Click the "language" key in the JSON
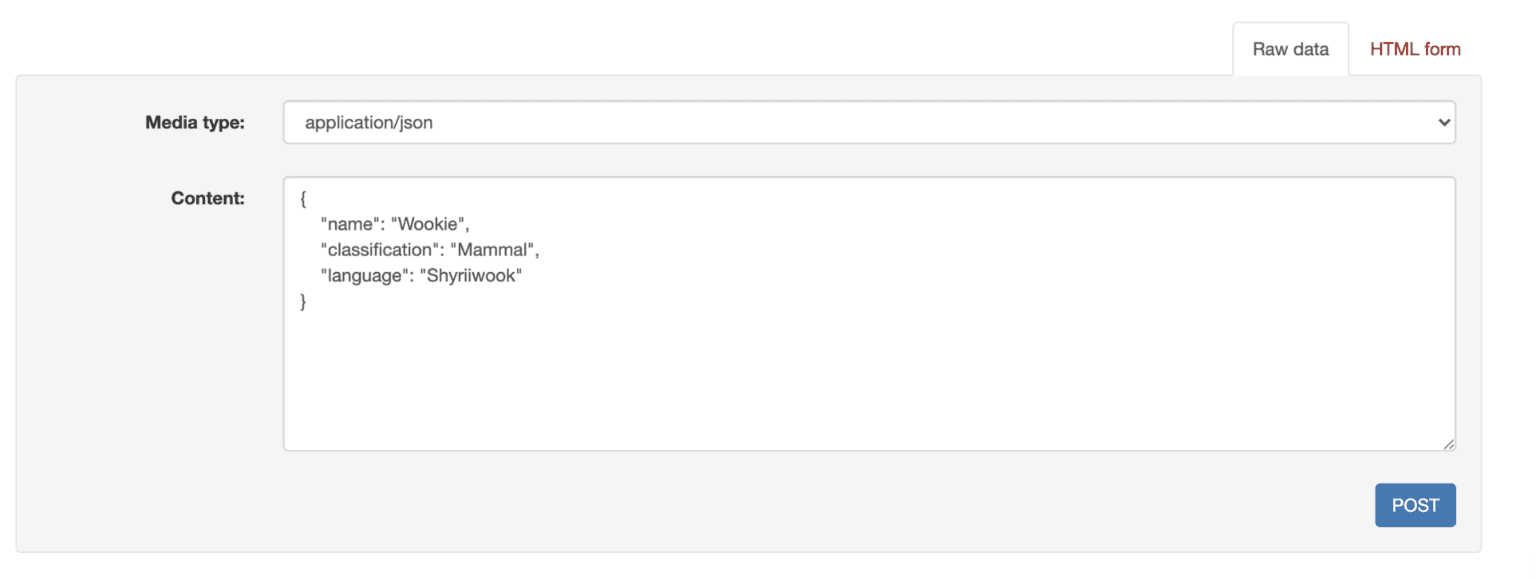Viewport: 1536px width, 579px height. pos(362,276)
